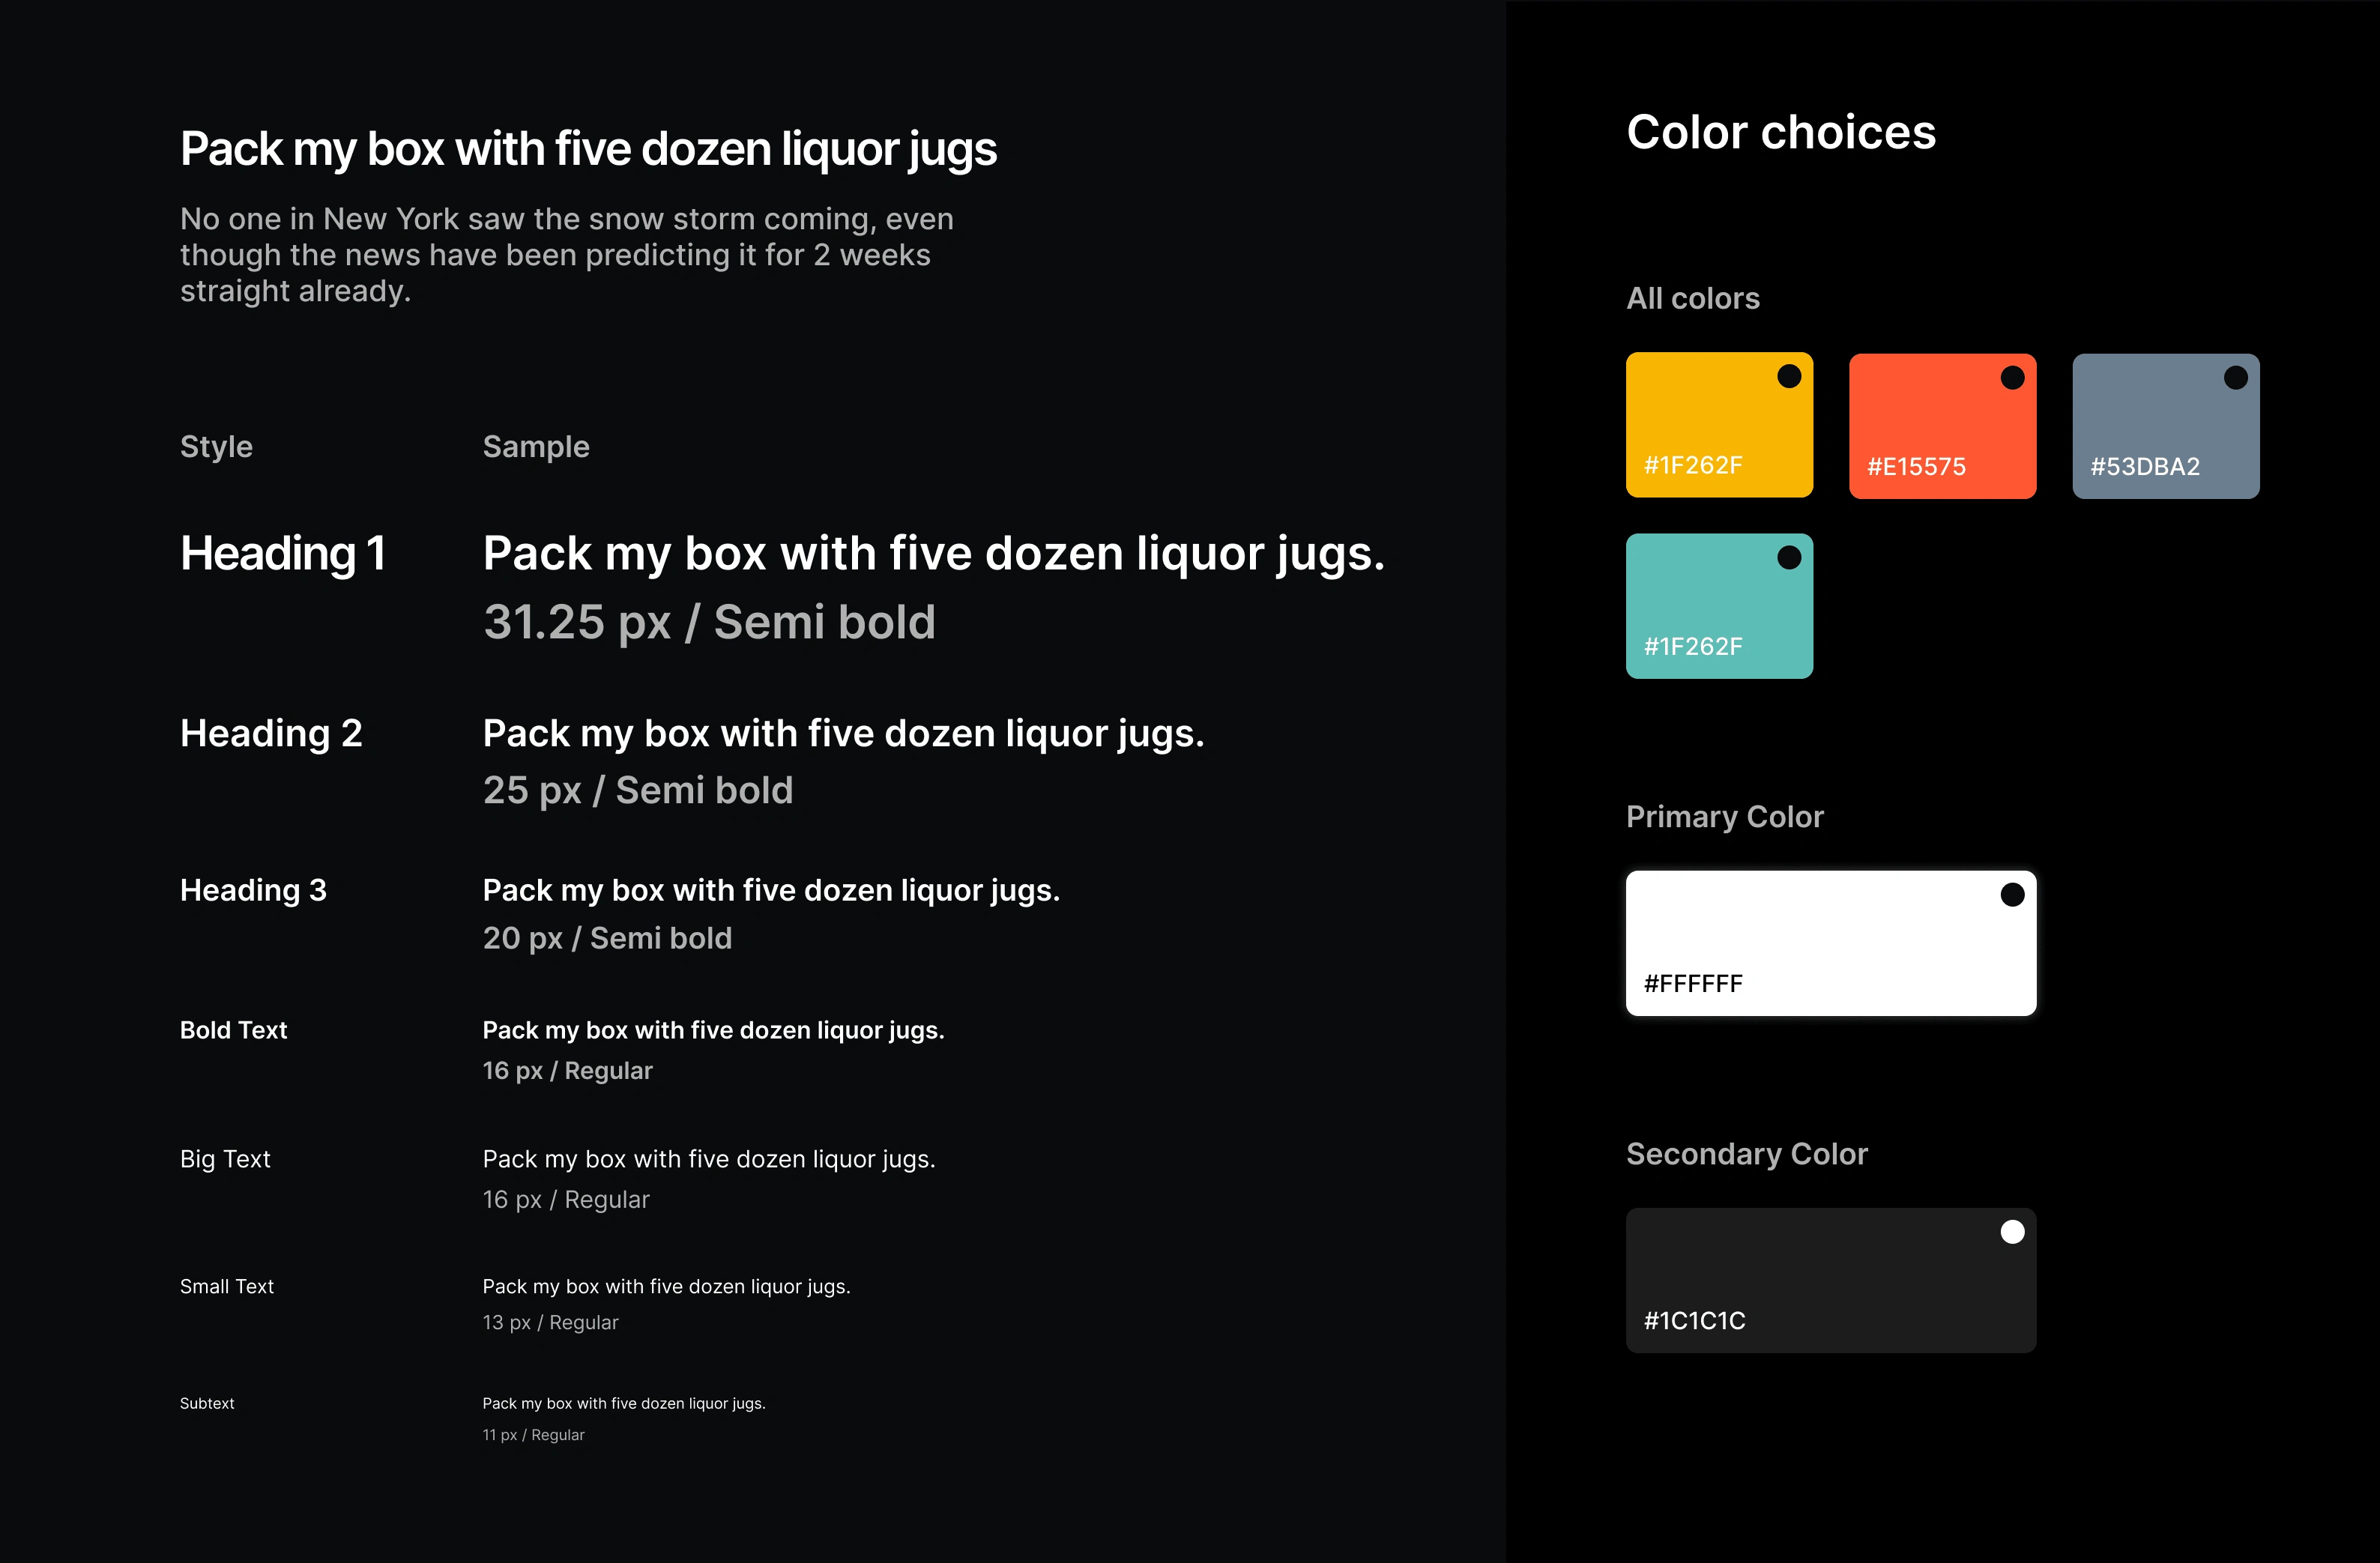Click the 'Style' column header
Viewport: 2380px width, 1563px height.
coord(216,447)
